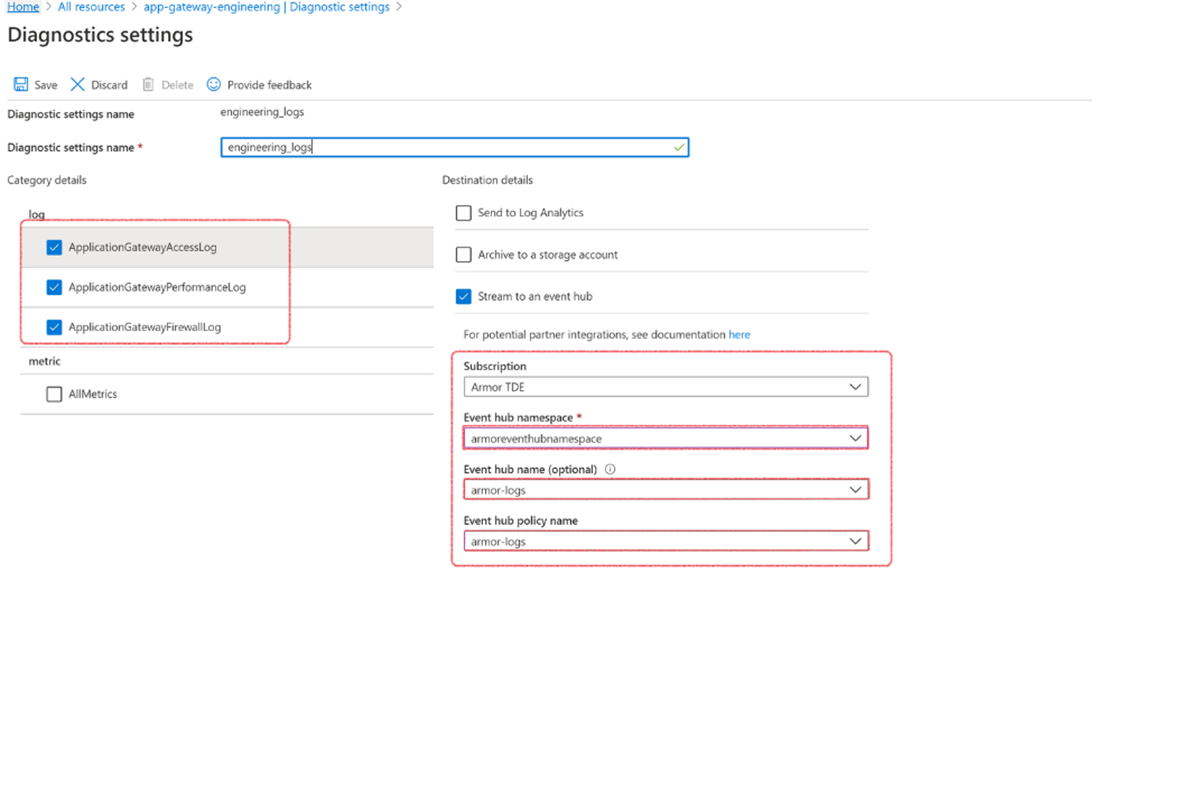Expand the Event hub policy name dropdown
This screenshot has width=1200, height=785.
(665, 542)
